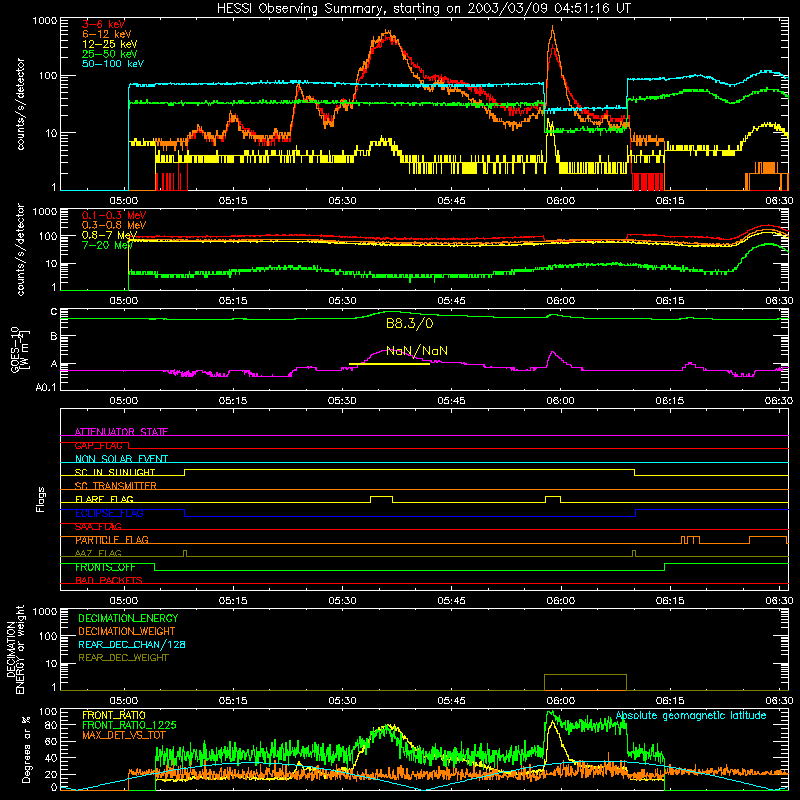This screenshot has width=800, height=800.
Task: Click the yellow flare duration bar in GOES plot
Action: click(x=389, y=364)
